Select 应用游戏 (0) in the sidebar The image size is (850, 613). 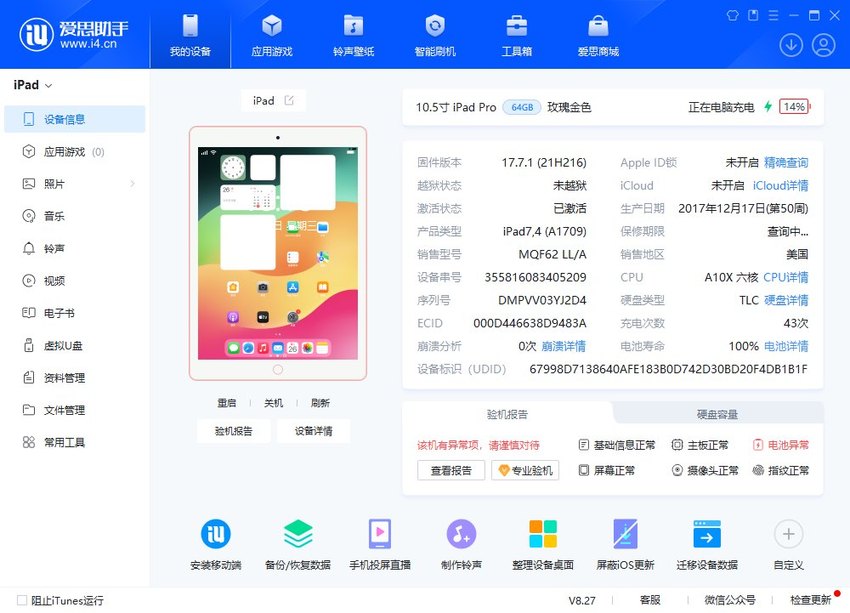coord(75,152)
